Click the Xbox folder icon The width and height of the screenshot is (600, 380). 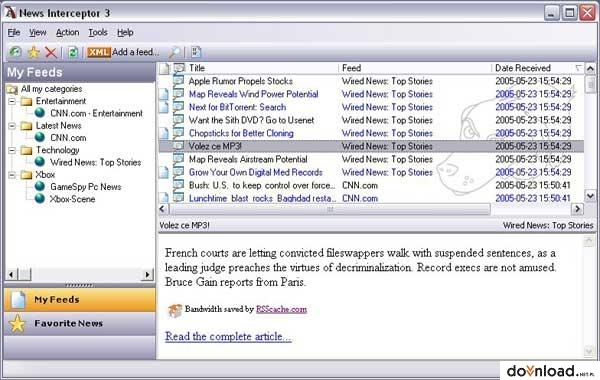click(26, 175)
